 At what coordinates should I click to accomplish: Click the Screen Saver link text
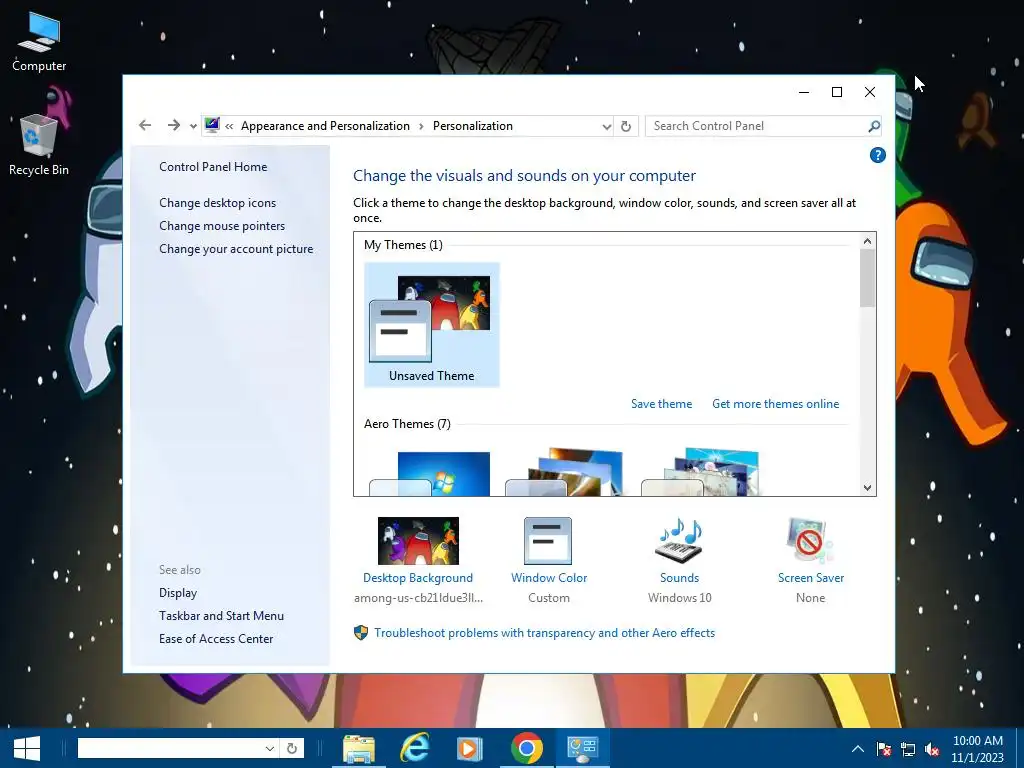point(810,578)
